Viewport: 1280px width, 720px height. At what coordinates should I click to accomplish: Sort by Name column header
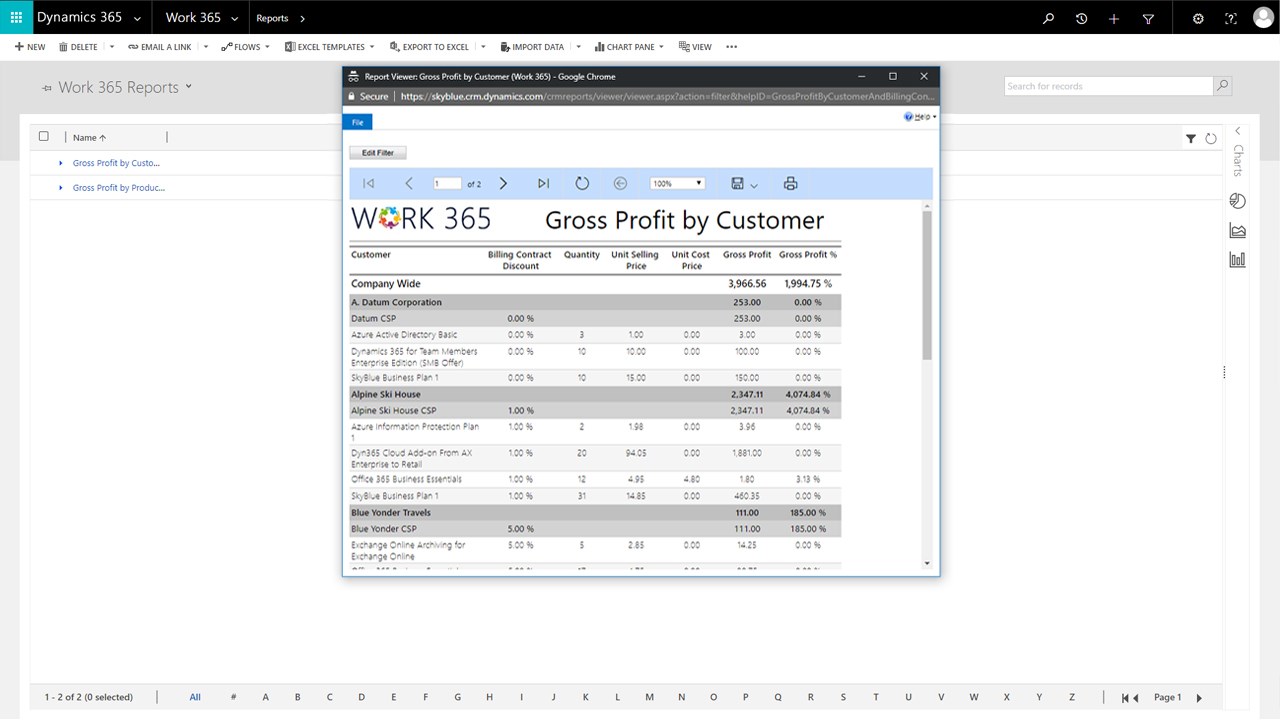89,138
